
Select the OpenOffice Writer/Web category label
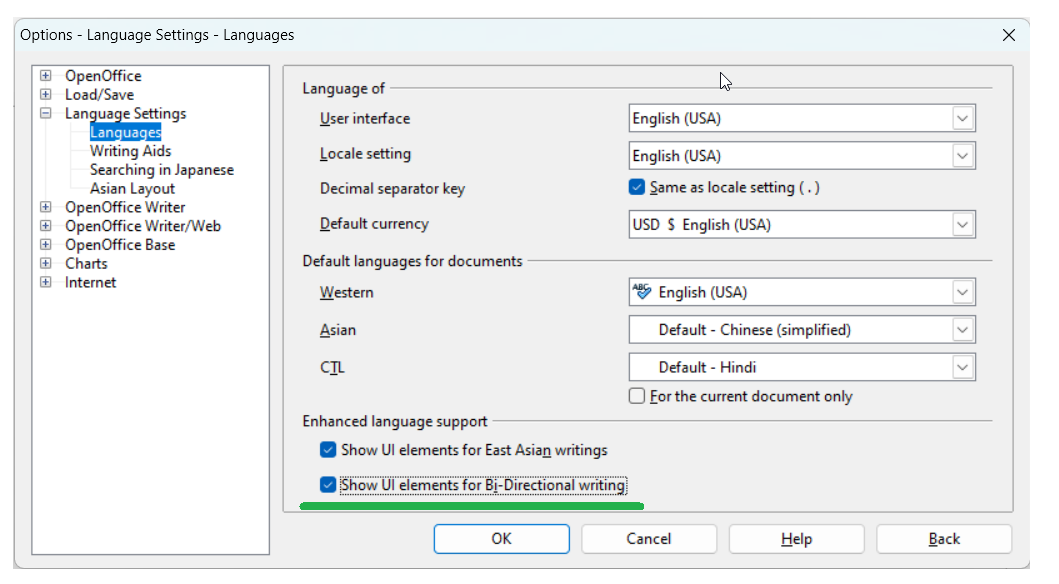(143, 226)
